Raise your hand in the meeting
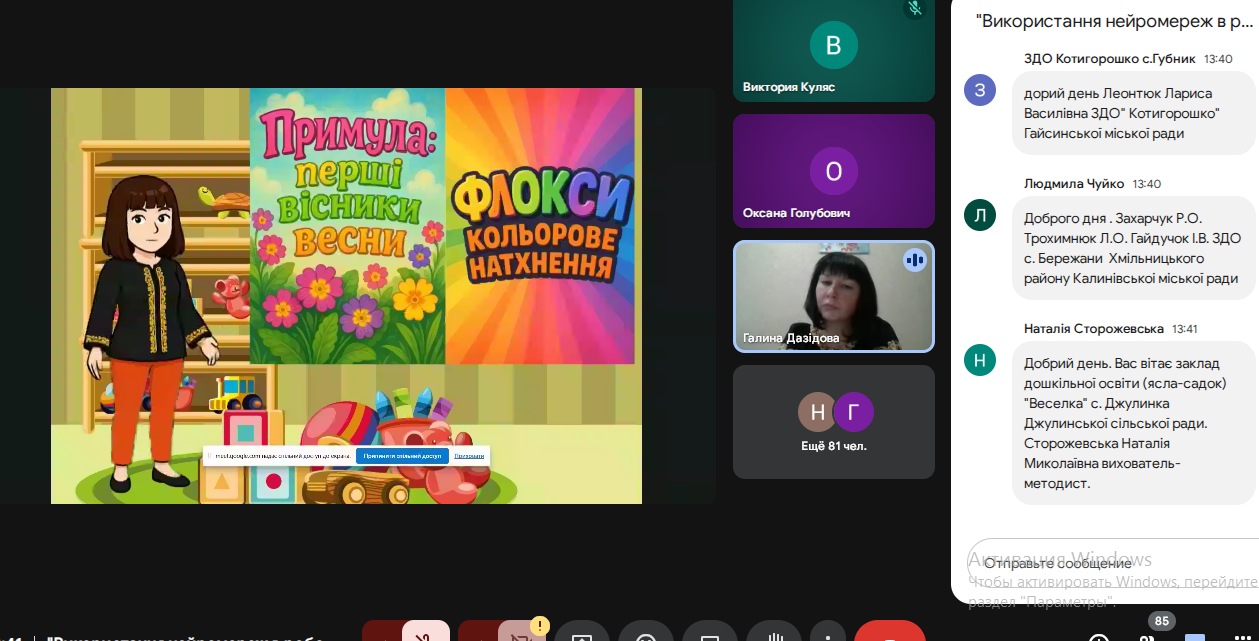This screenshot has width=1259, height=641. [774, 634]
